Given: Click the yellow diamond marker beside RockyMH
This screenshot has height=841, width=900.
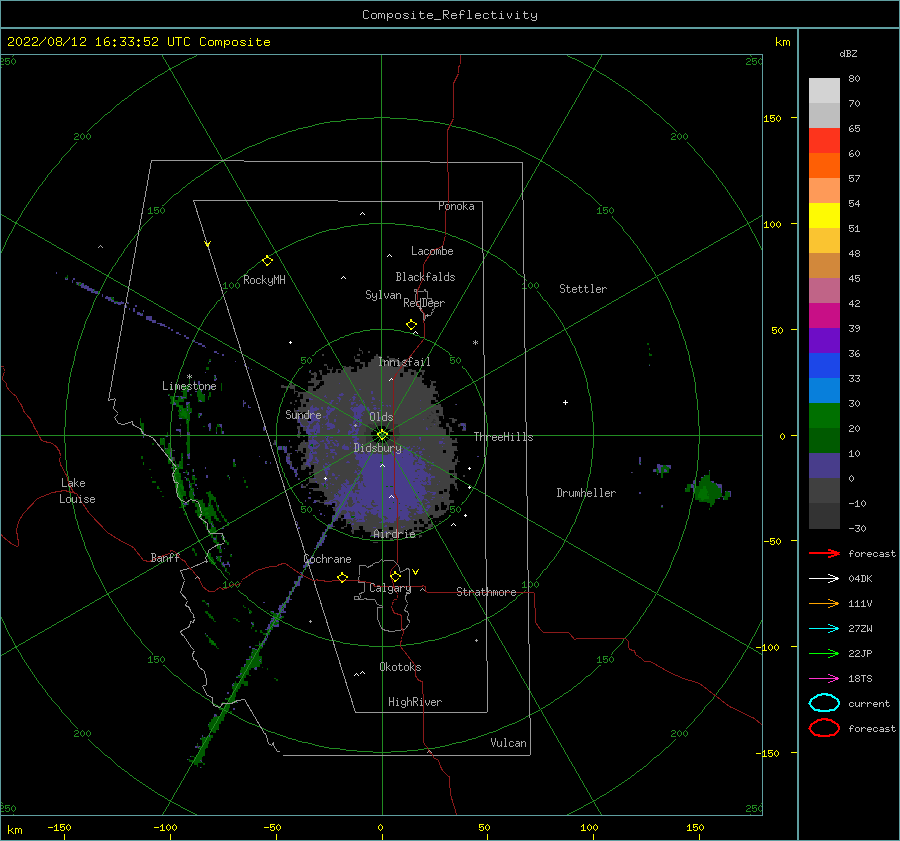Looking at the screenshot, I should (x=267, y=261).
